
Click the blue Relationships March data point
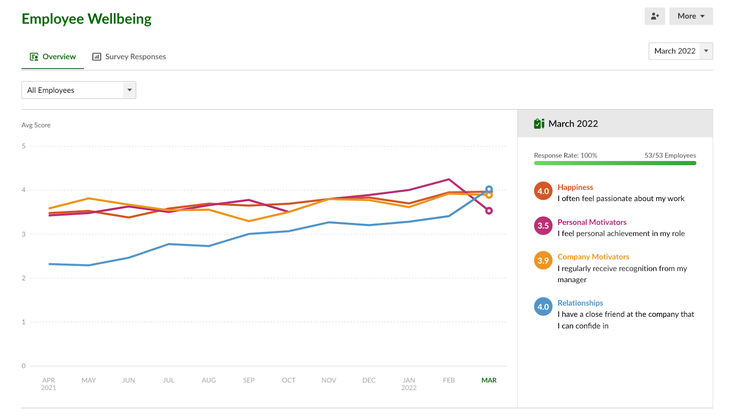tap(489, 189)
